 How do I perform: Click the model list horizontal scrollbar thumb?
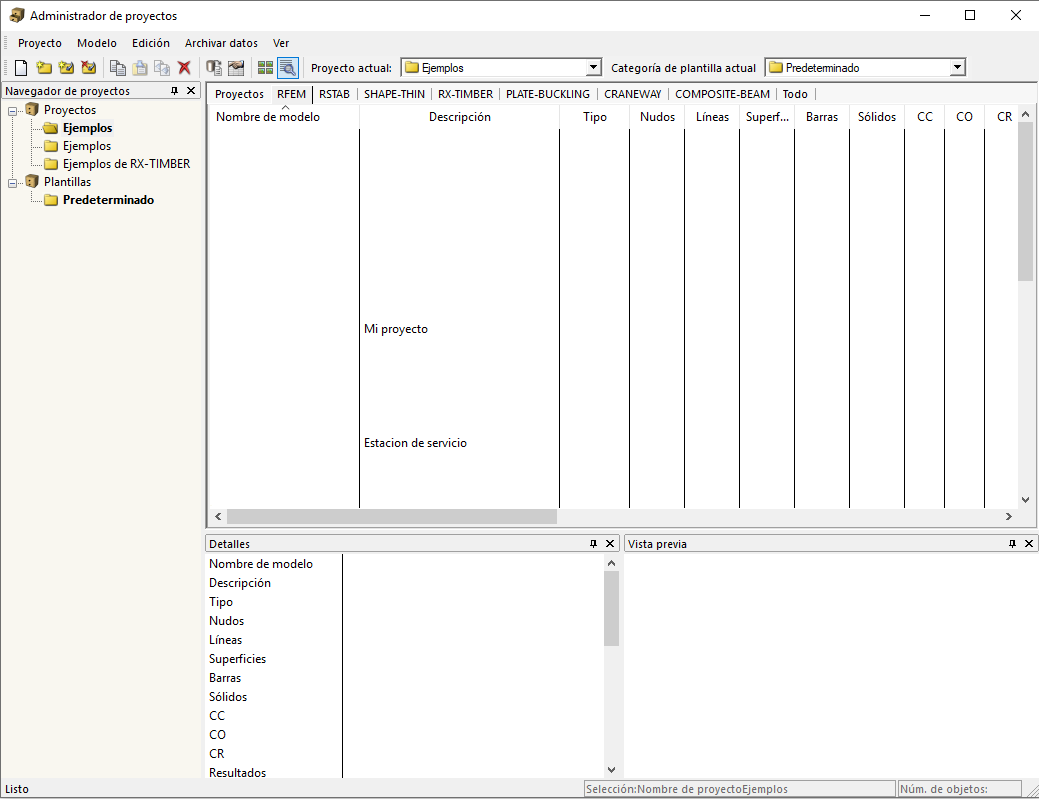(x=392, y=516)
